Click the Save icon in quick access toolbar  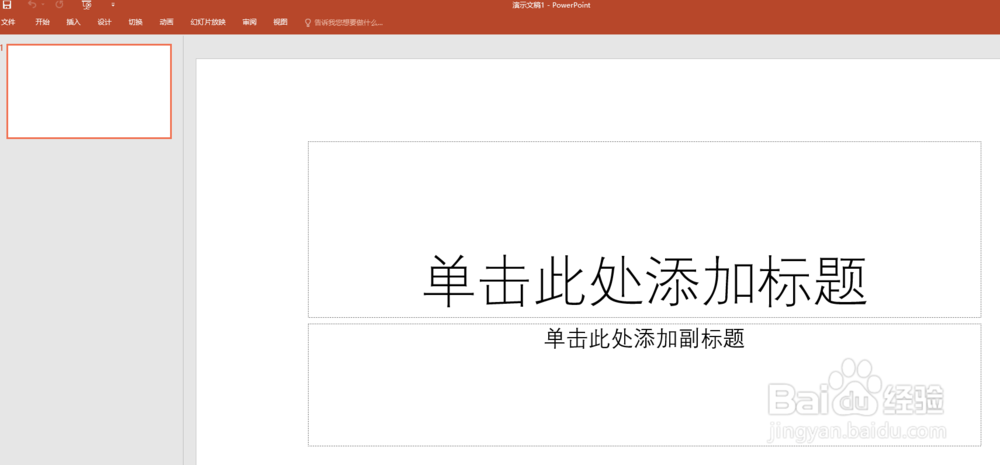coord(7,4)
